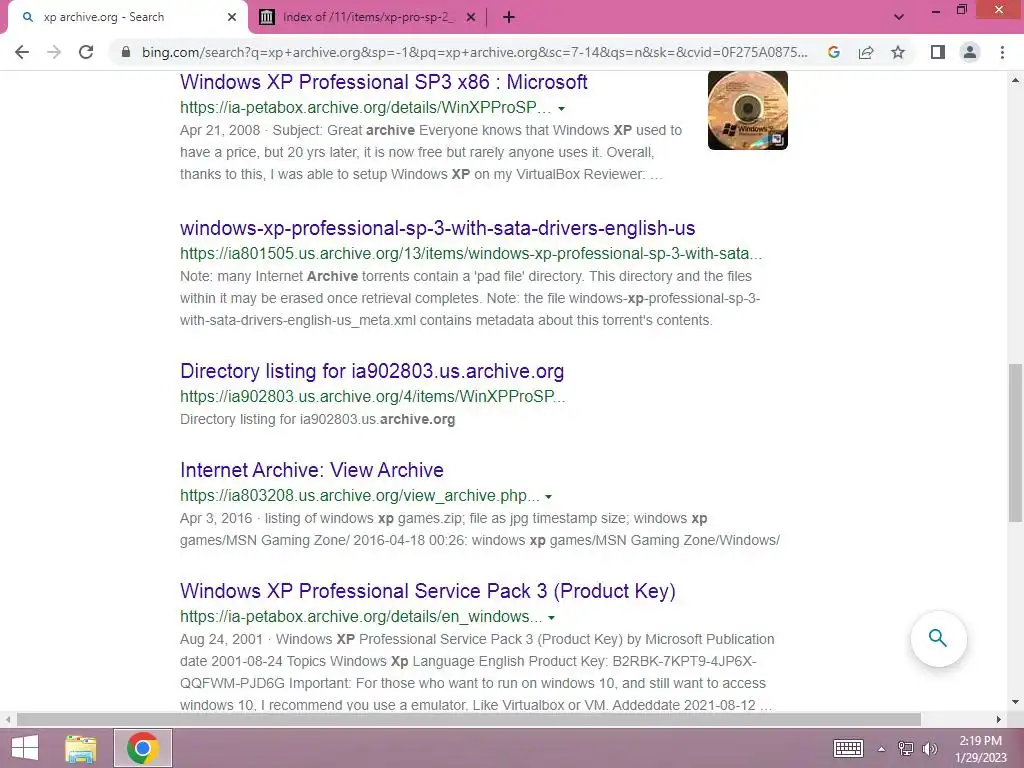The width and height of the screenshot is (1024, 768).
Task: Click the ia-petabox.archive.org/details/en_windows green URL
Action: [361, 616]
